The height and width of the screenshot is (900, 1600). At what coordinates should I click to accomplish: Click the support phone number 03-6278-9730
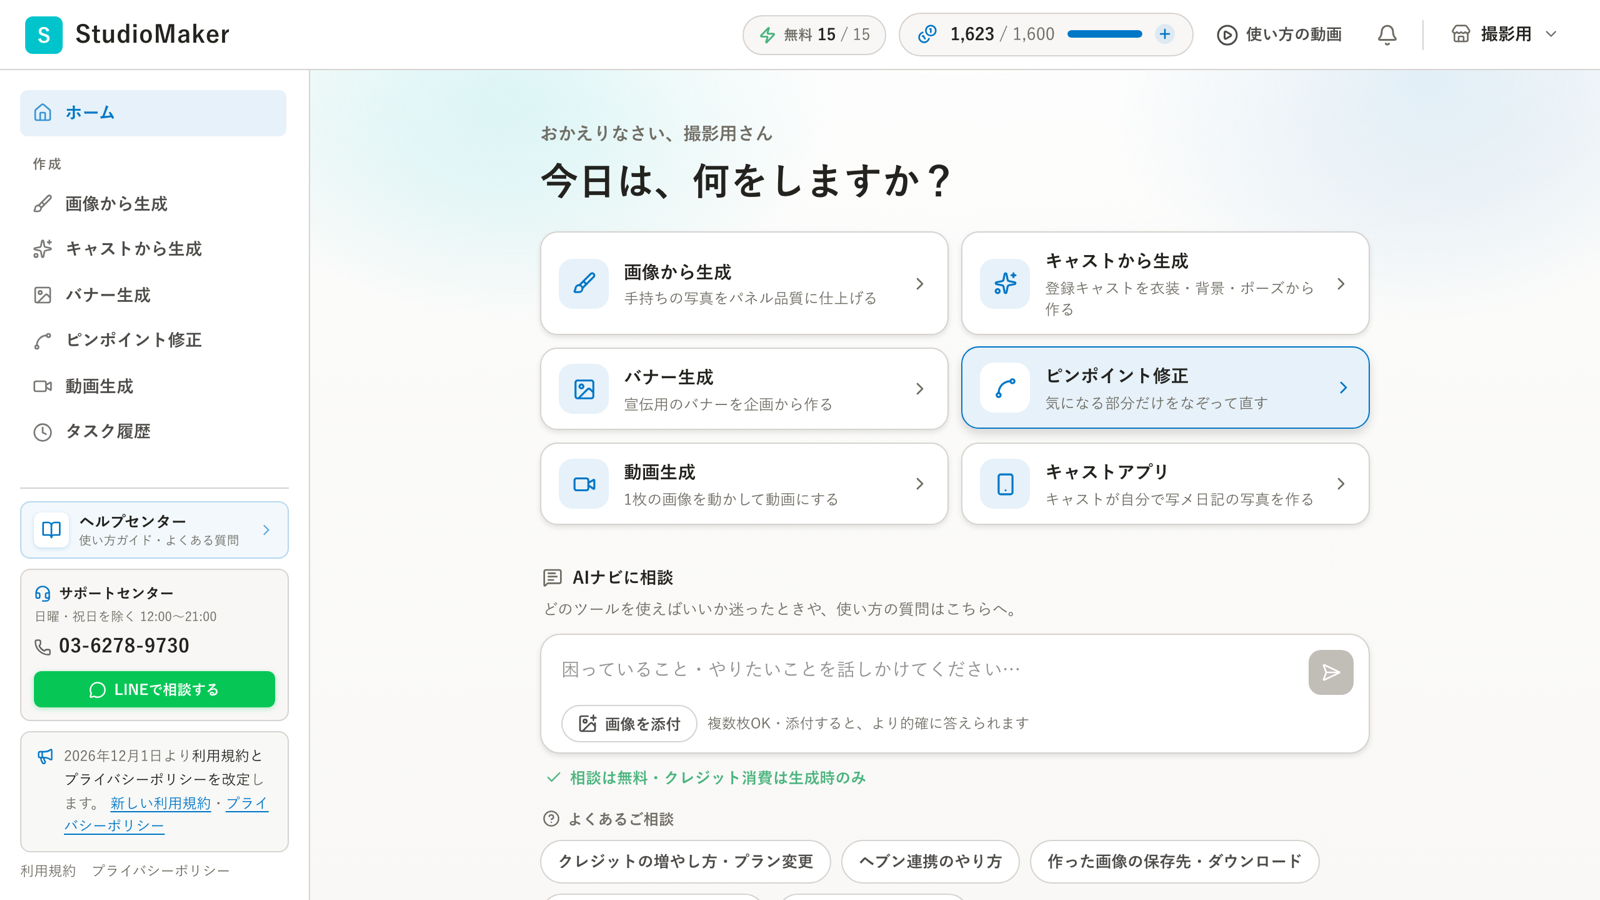tap(124, 646)
